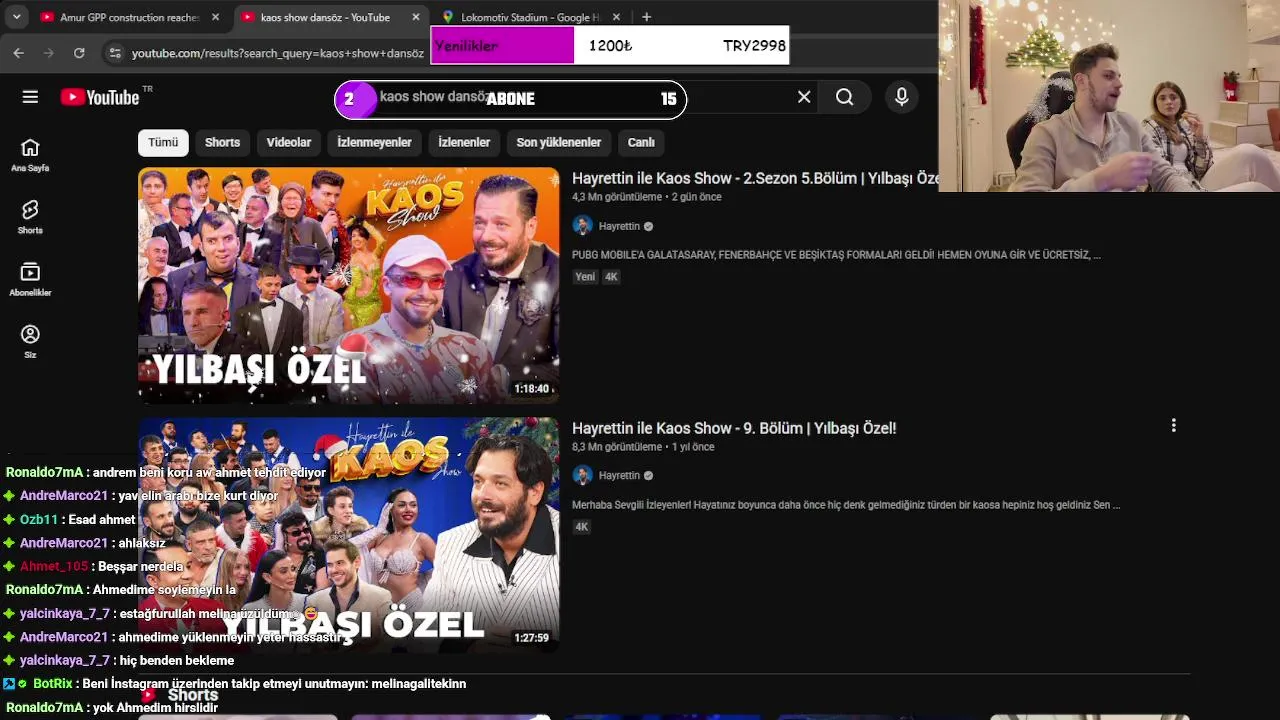Image resolution: width=1280 pixels, height=720 pixels.
Task: Select the Canlı filter chip
Action: (641, 142)
